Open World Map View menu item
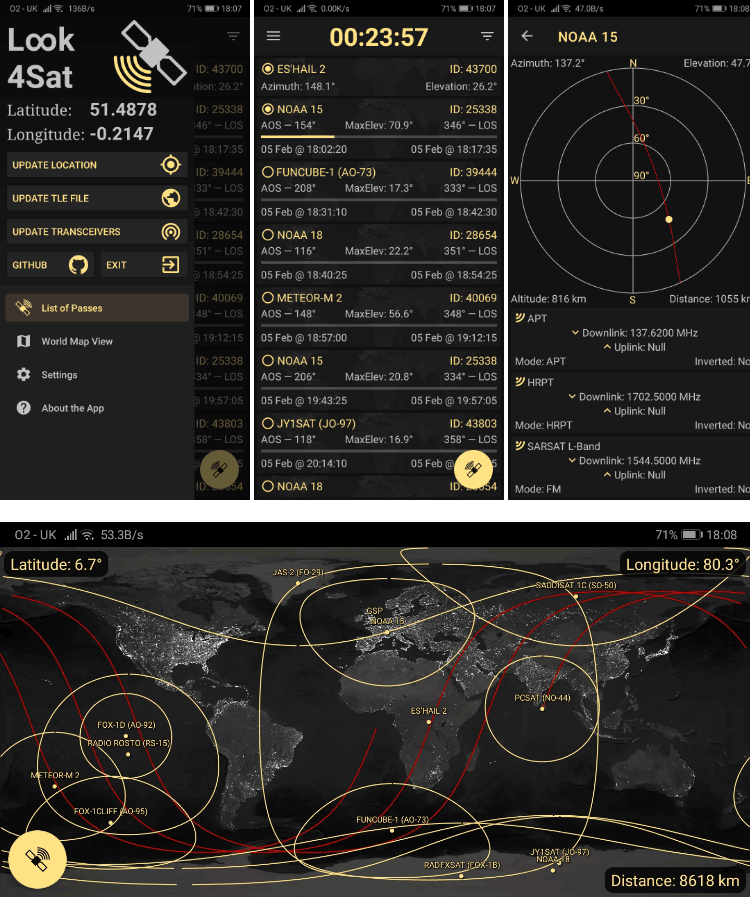750x897 pixels. coord(97,341)
